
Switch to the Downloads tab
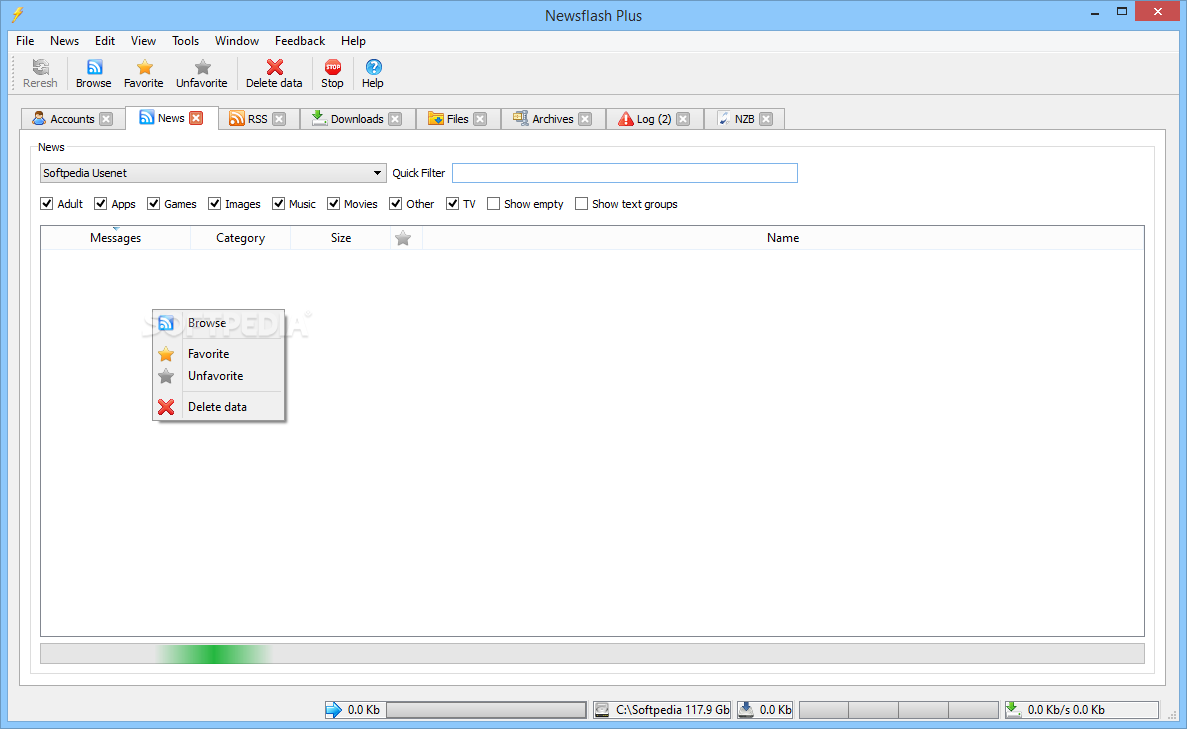point(357,119)
